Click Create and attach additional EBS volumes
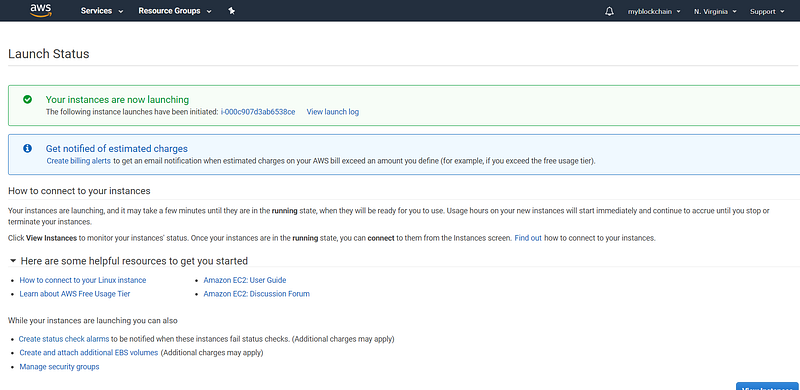The width and height of the screenshot is (800, 390). click(x=89, y=353)
